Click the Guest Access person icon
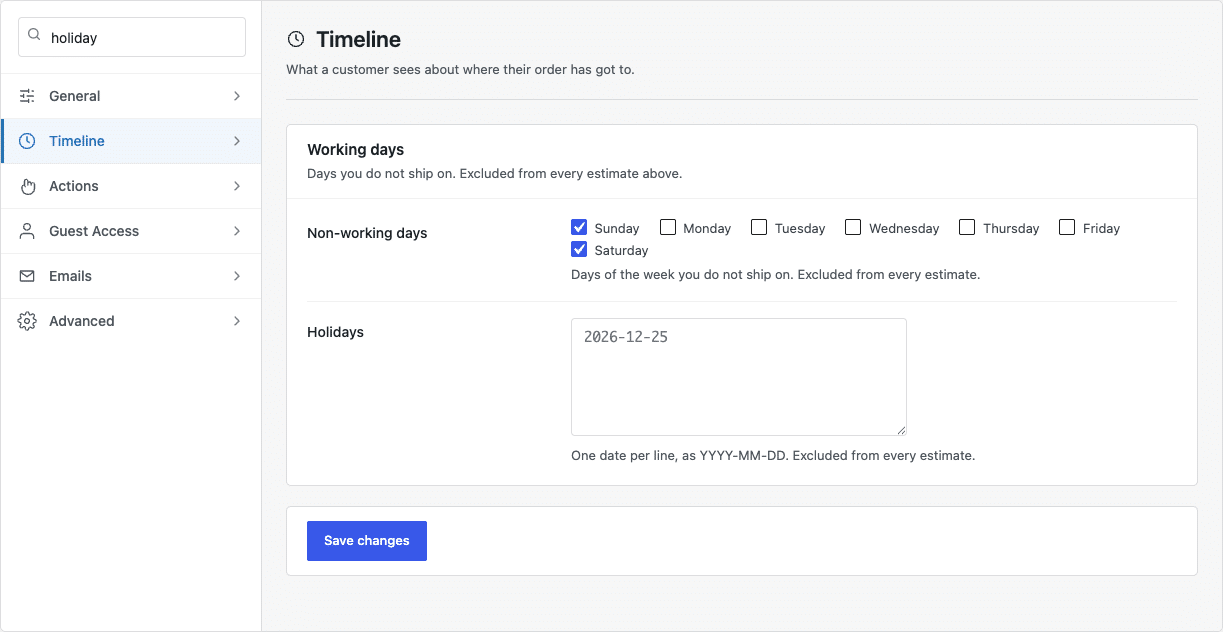Image resolution: width=1223 pixels, height=632 pixels. coord(28,231)
